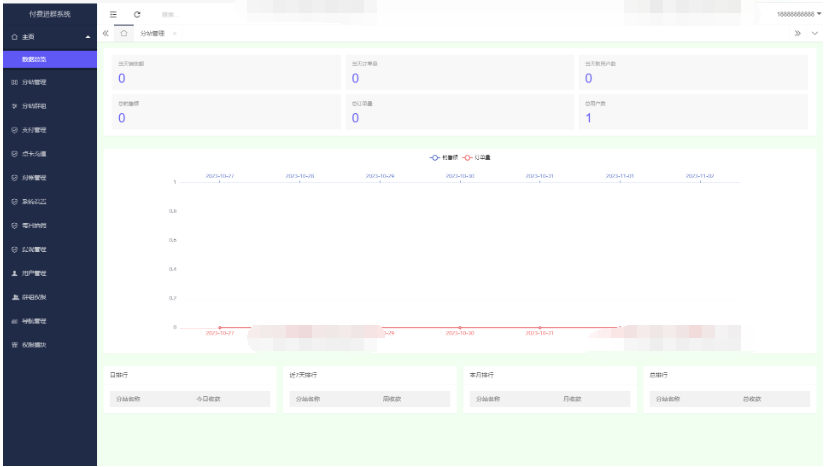Collapse the 主页 sidebar menu group
825x467 pixels.
pyautogui.click(x=87, y=37)
